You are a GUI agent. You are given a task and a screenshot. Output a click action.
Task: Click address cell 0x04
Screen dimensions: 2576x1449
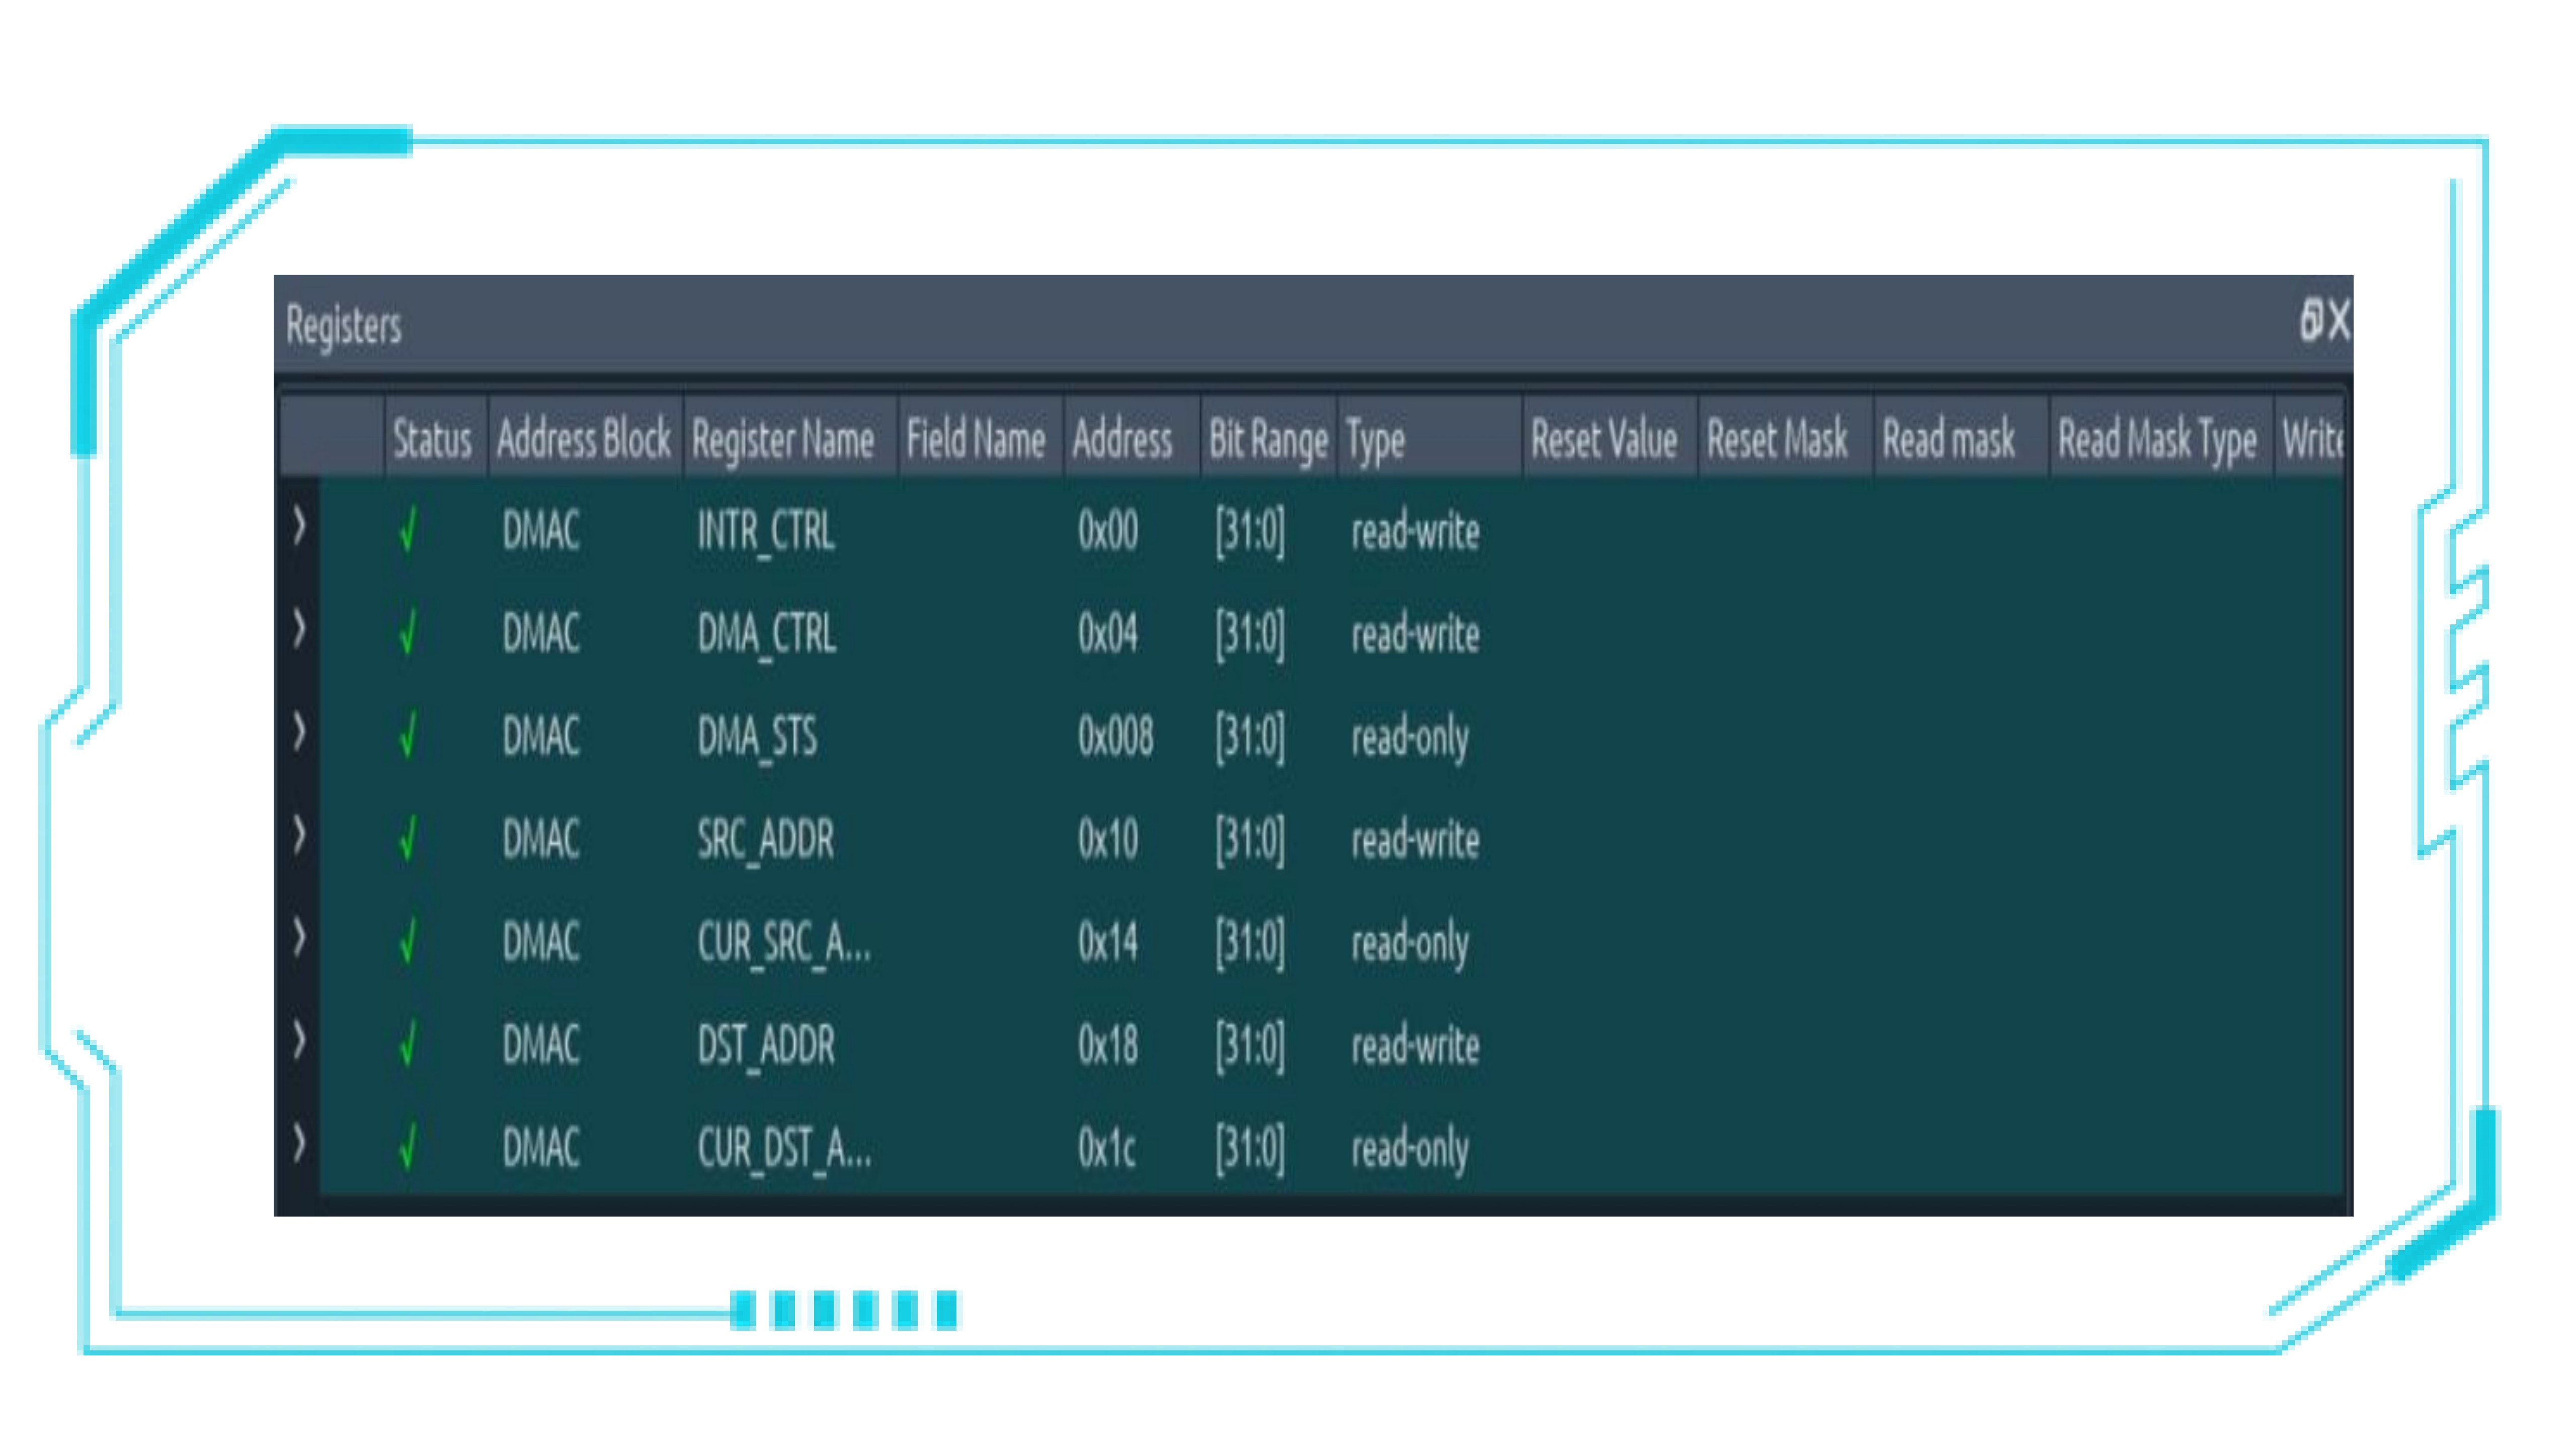[x=1108, y=633]
